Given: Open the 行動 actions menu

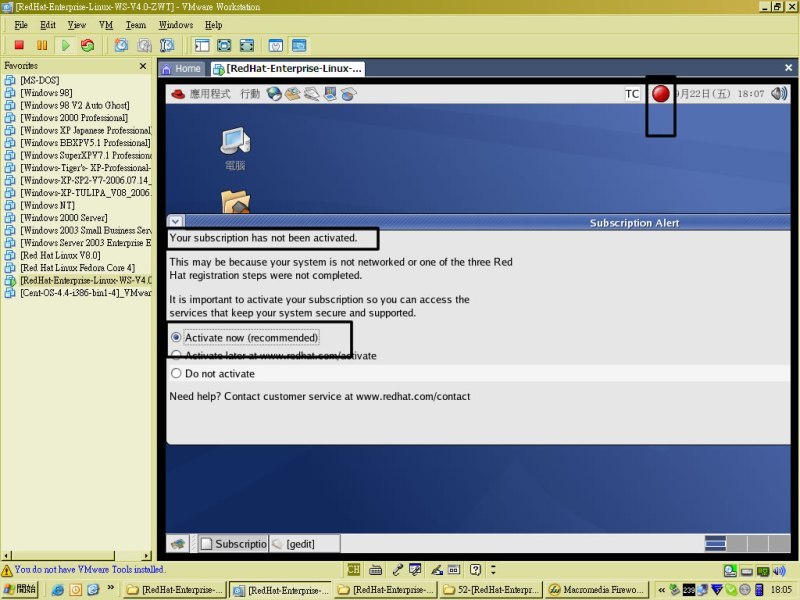Looking at the screenshot, I should 250,94.
